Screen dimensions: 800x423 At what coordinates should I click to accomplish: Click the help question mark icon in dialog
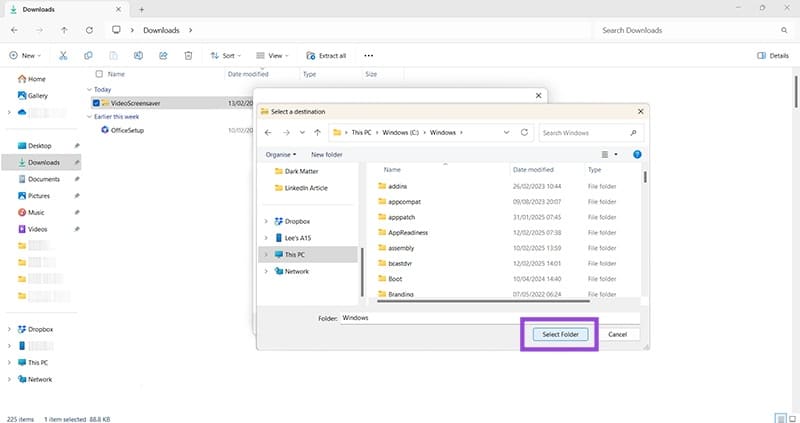tap(637, 155)
